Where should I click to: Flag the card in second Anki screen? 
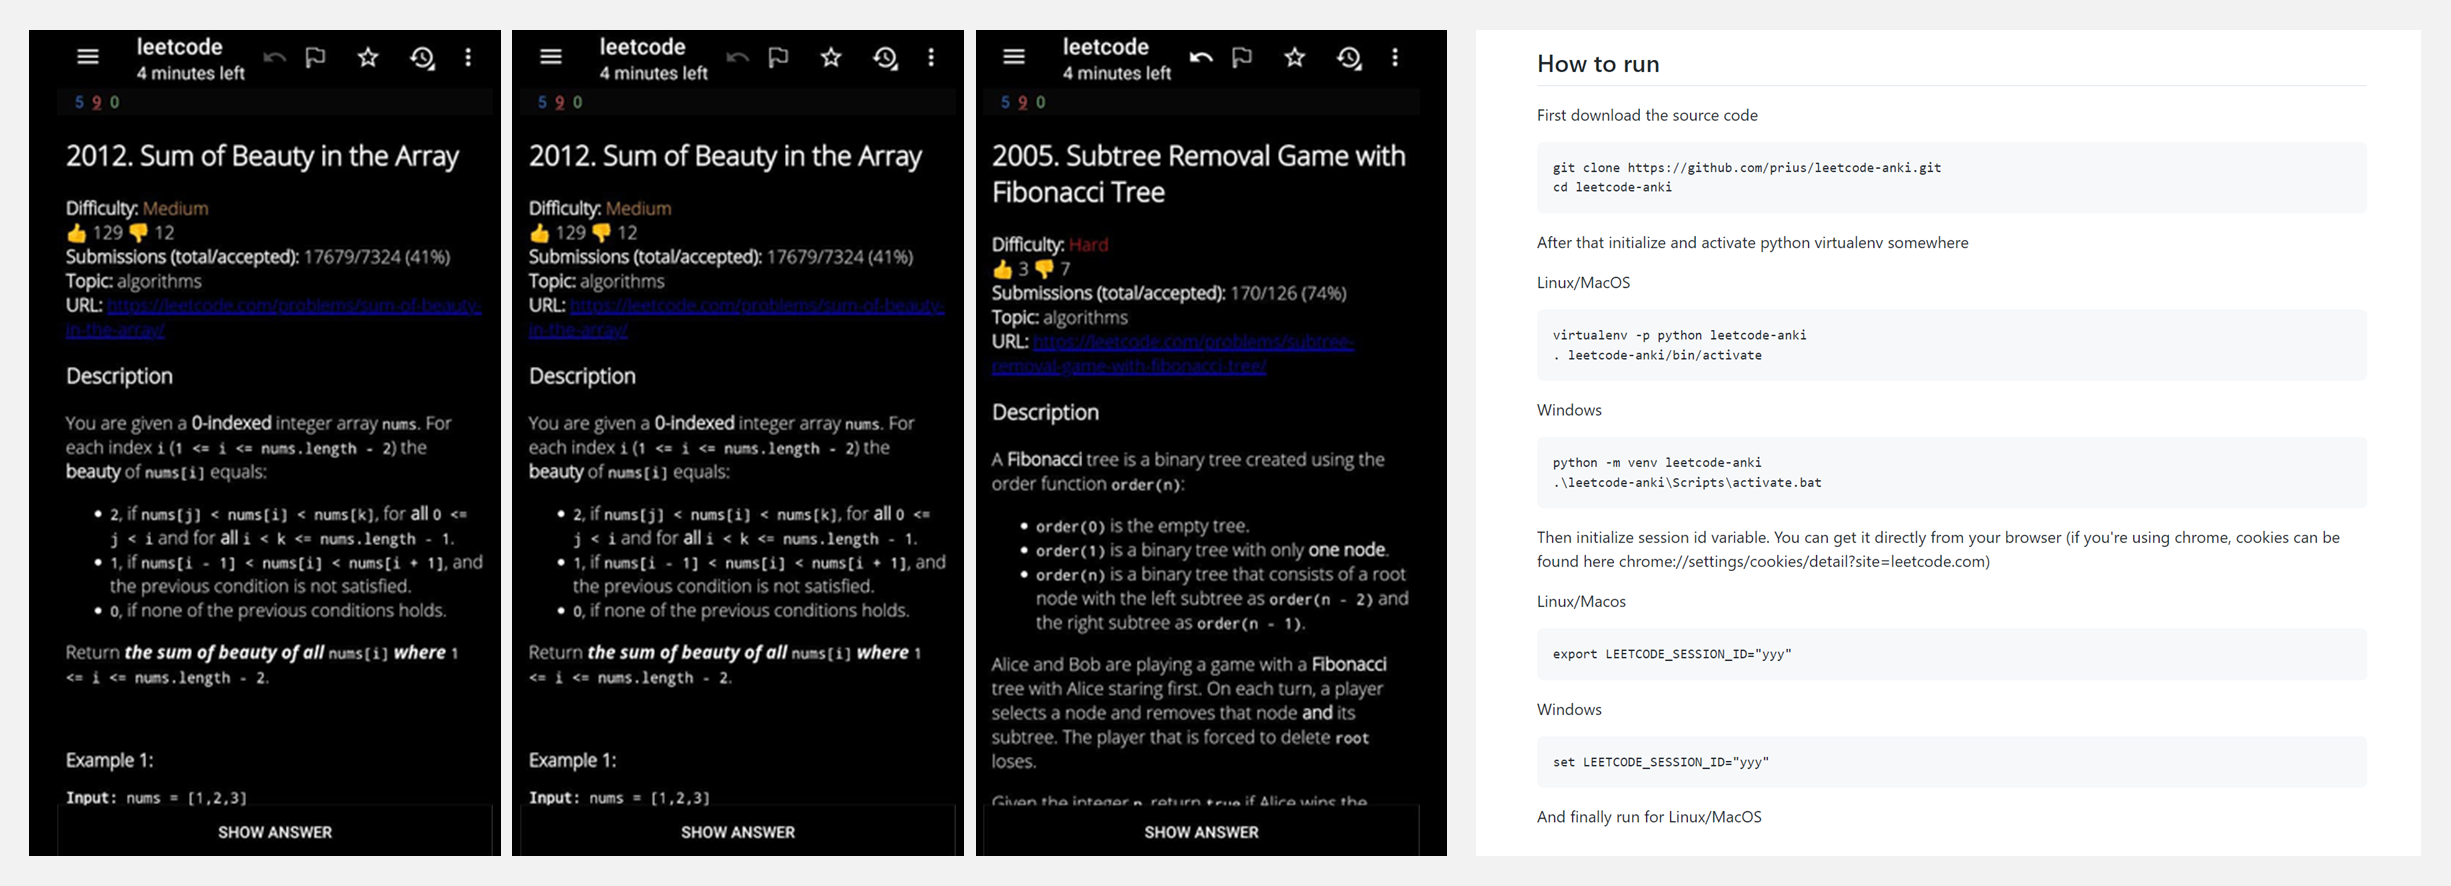click(779, 58)
